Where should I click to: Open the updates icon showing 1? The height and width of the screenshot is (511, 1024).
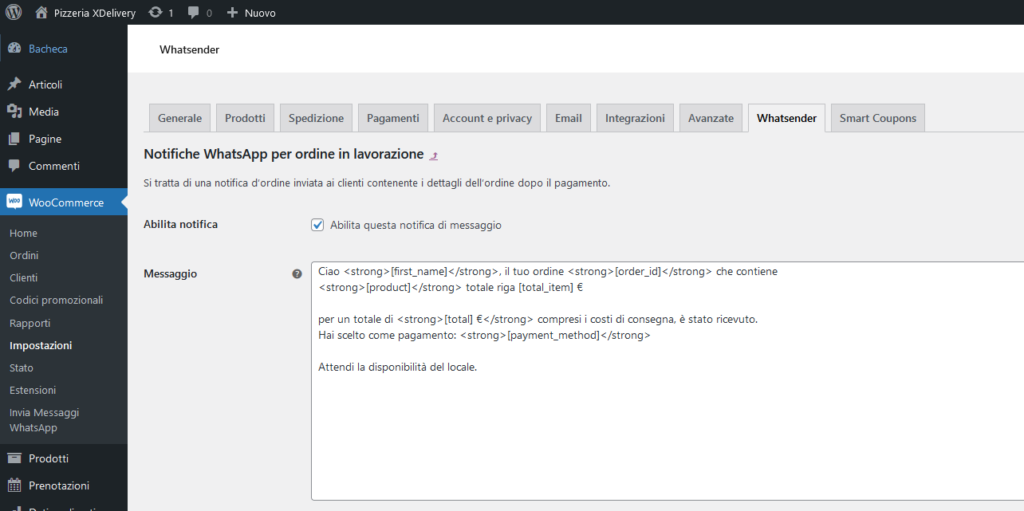(x=155, y=12)
